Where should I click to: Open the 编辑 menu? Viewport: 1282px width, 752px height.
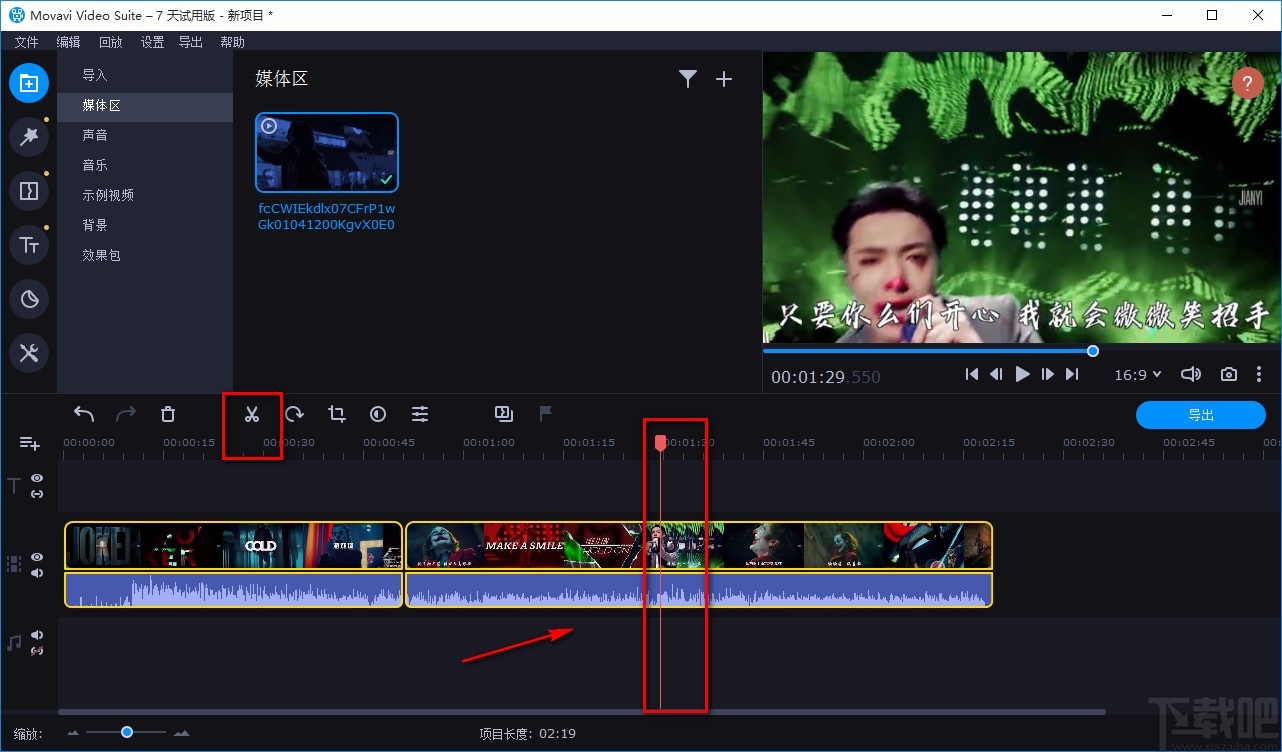pos(68,42)
